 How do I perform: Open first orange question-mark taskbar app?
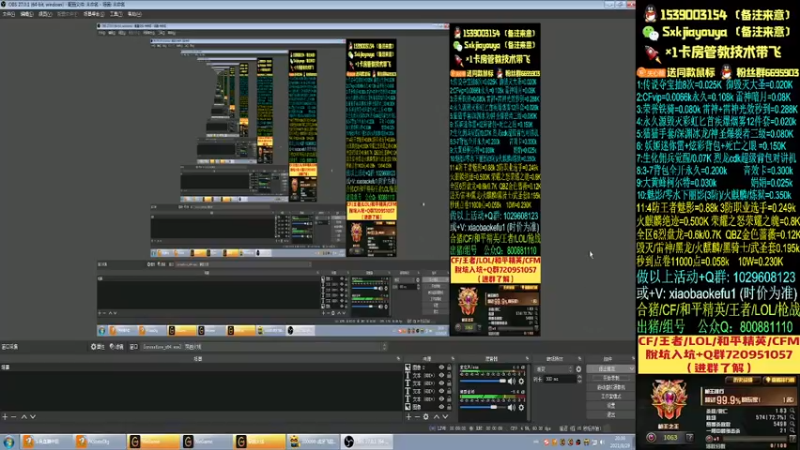[x=46, y=441]
